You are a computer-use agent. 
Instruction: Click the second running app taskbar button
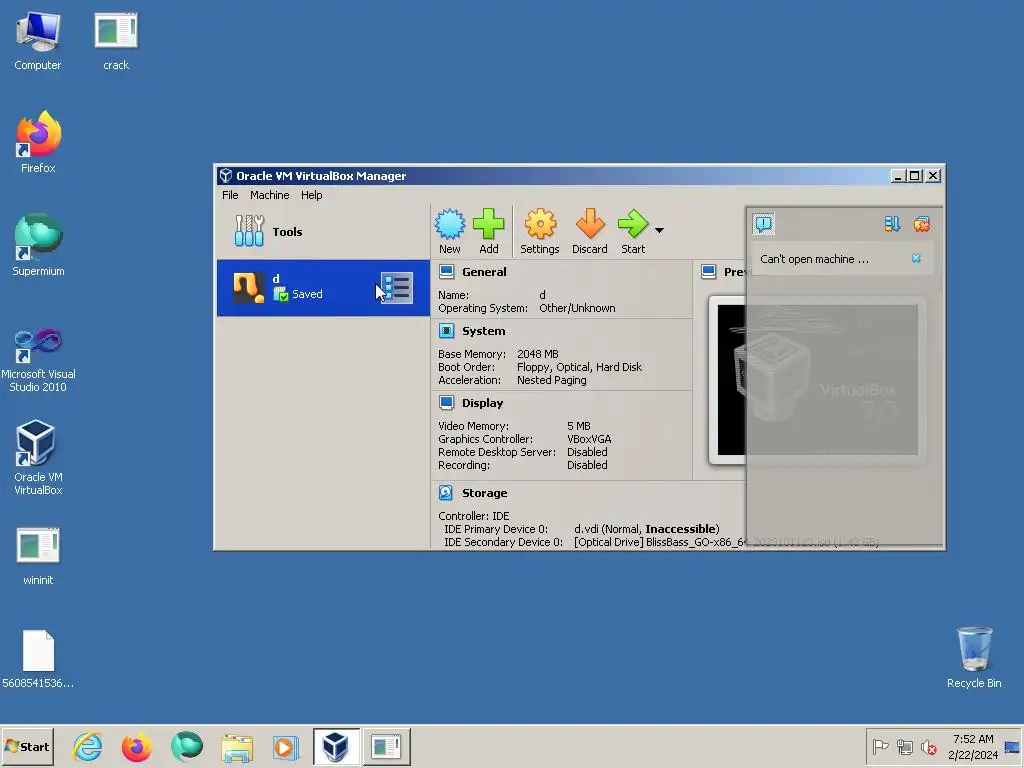point(386,746)
